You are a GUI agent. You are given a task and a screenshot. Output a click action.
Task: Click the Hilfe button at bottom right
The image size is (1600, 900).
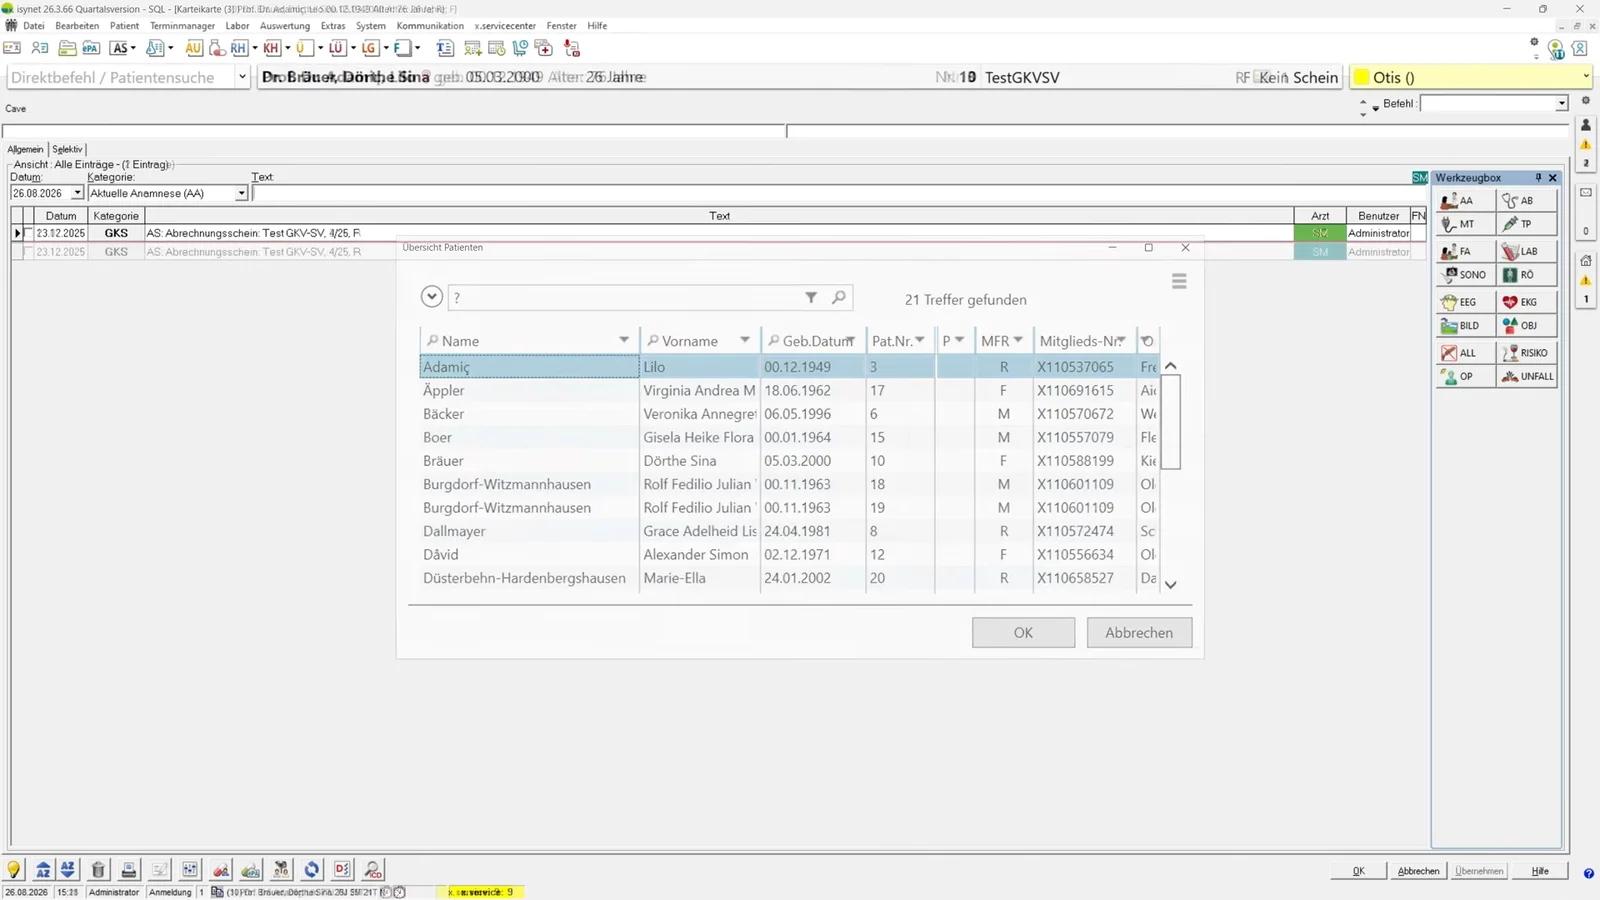pos(1540,871)
